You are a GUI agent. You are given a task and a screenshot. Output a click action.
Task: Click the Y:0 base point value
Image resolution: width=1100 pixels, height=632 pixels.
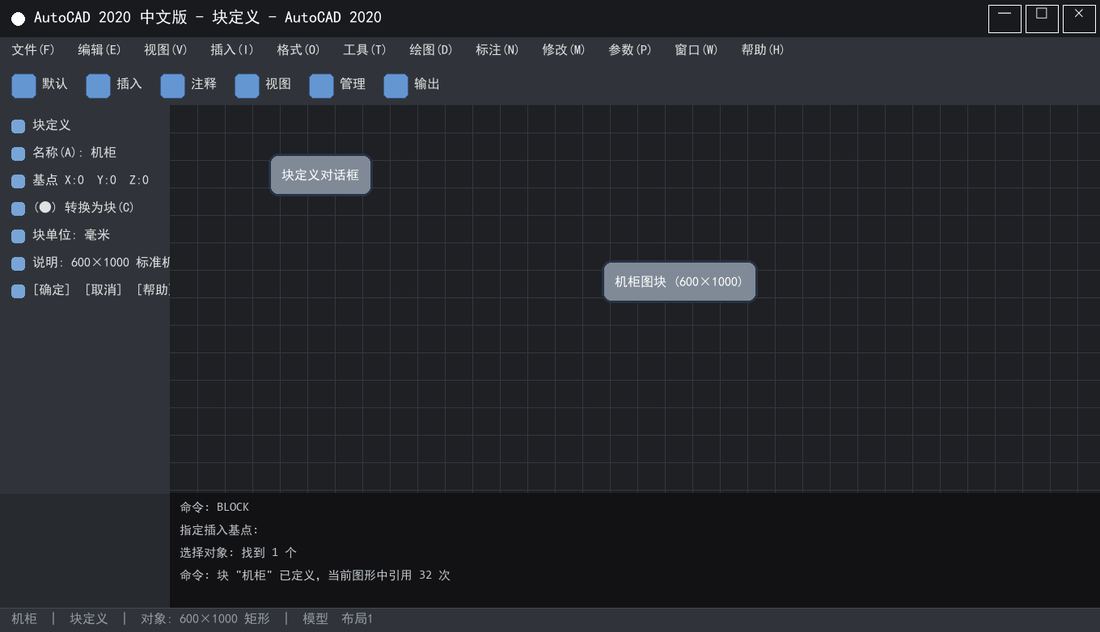point(107,180)
